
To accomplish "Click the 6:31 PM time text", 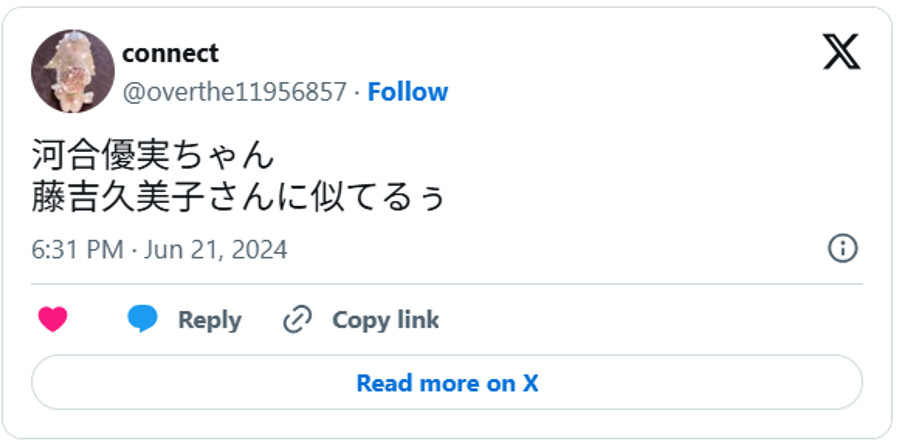I will (77, 249).
